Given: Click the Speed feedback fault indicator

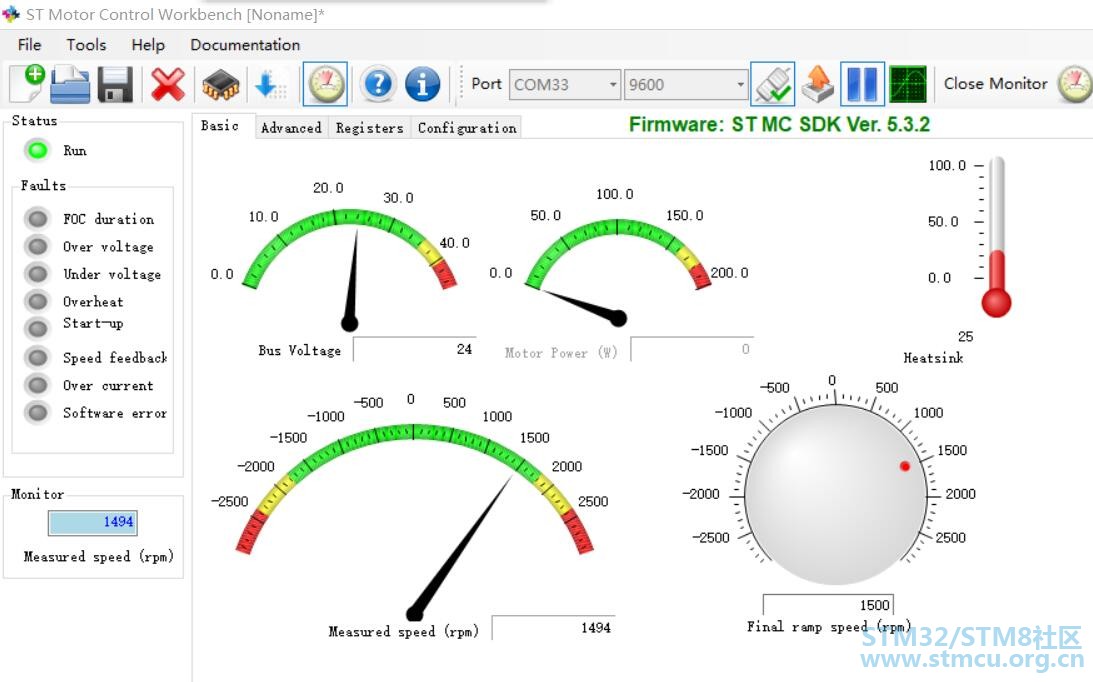Looking at the screenshot, I should coord(37,357).
